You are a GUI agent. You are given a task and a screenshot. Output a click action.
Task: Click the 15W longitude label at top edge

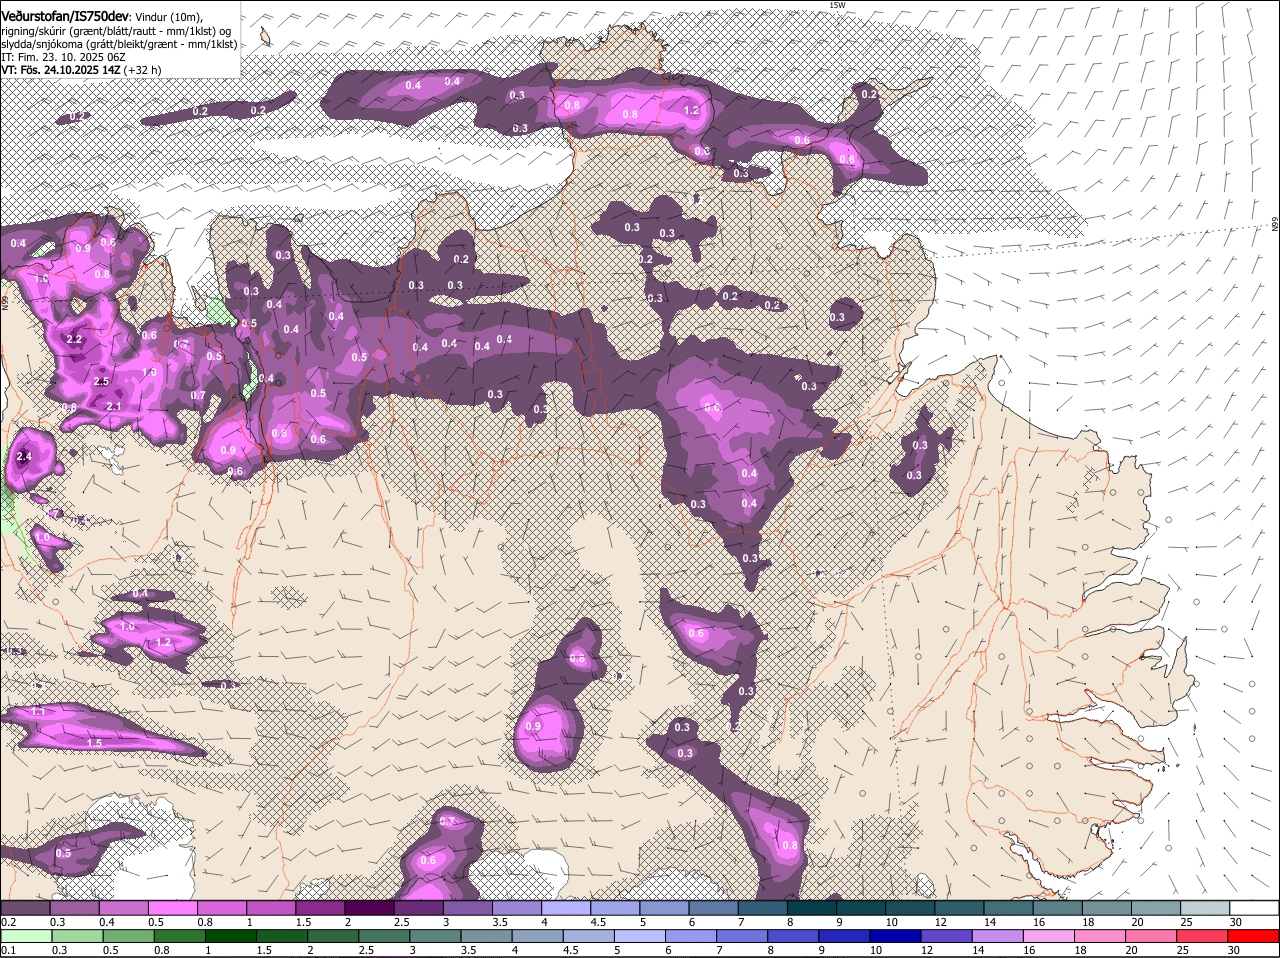pos(837,5)
